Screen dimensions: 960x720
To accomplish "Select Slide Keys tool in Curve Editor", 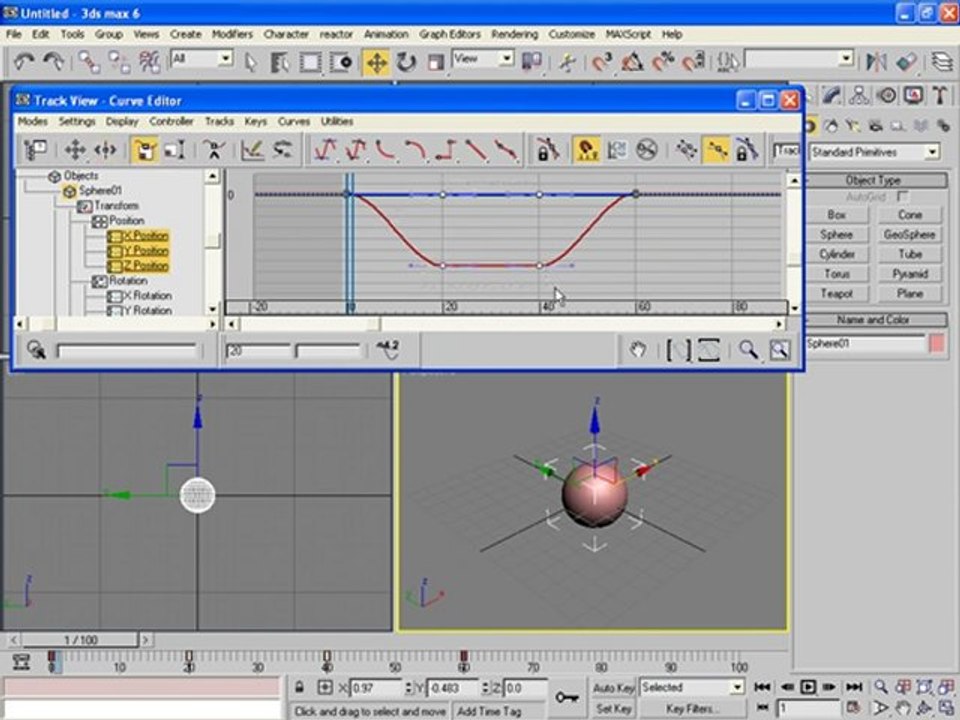I will [105, 149].
